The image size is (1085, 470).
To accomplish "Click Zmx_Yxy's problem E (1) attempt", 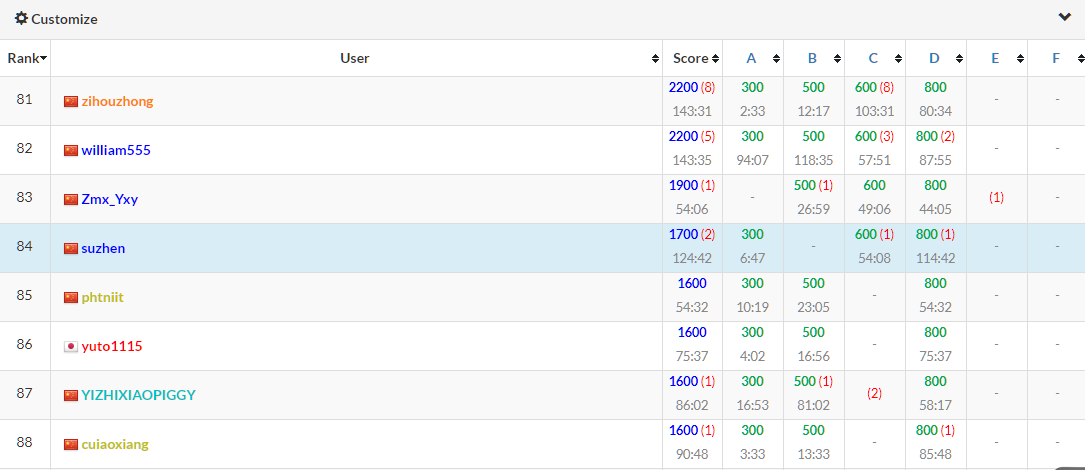I will 996,198.
